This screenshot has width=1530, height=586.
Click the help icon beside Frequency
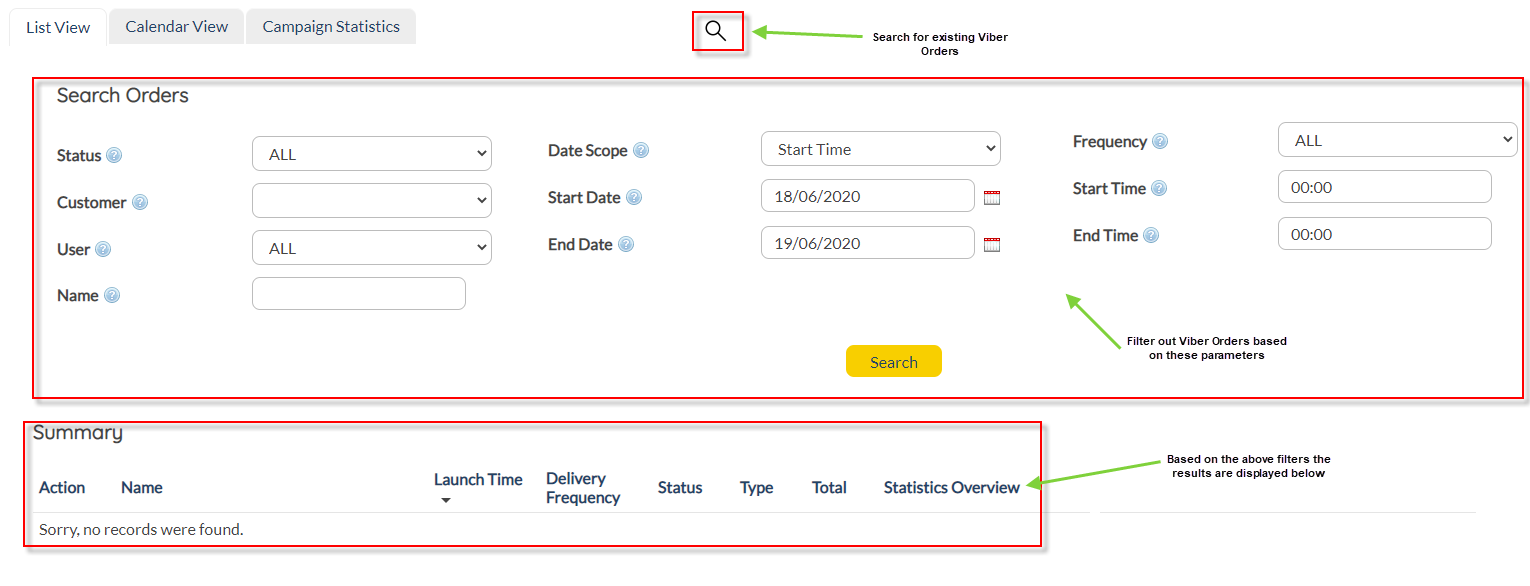click(x=1160, y=142)
